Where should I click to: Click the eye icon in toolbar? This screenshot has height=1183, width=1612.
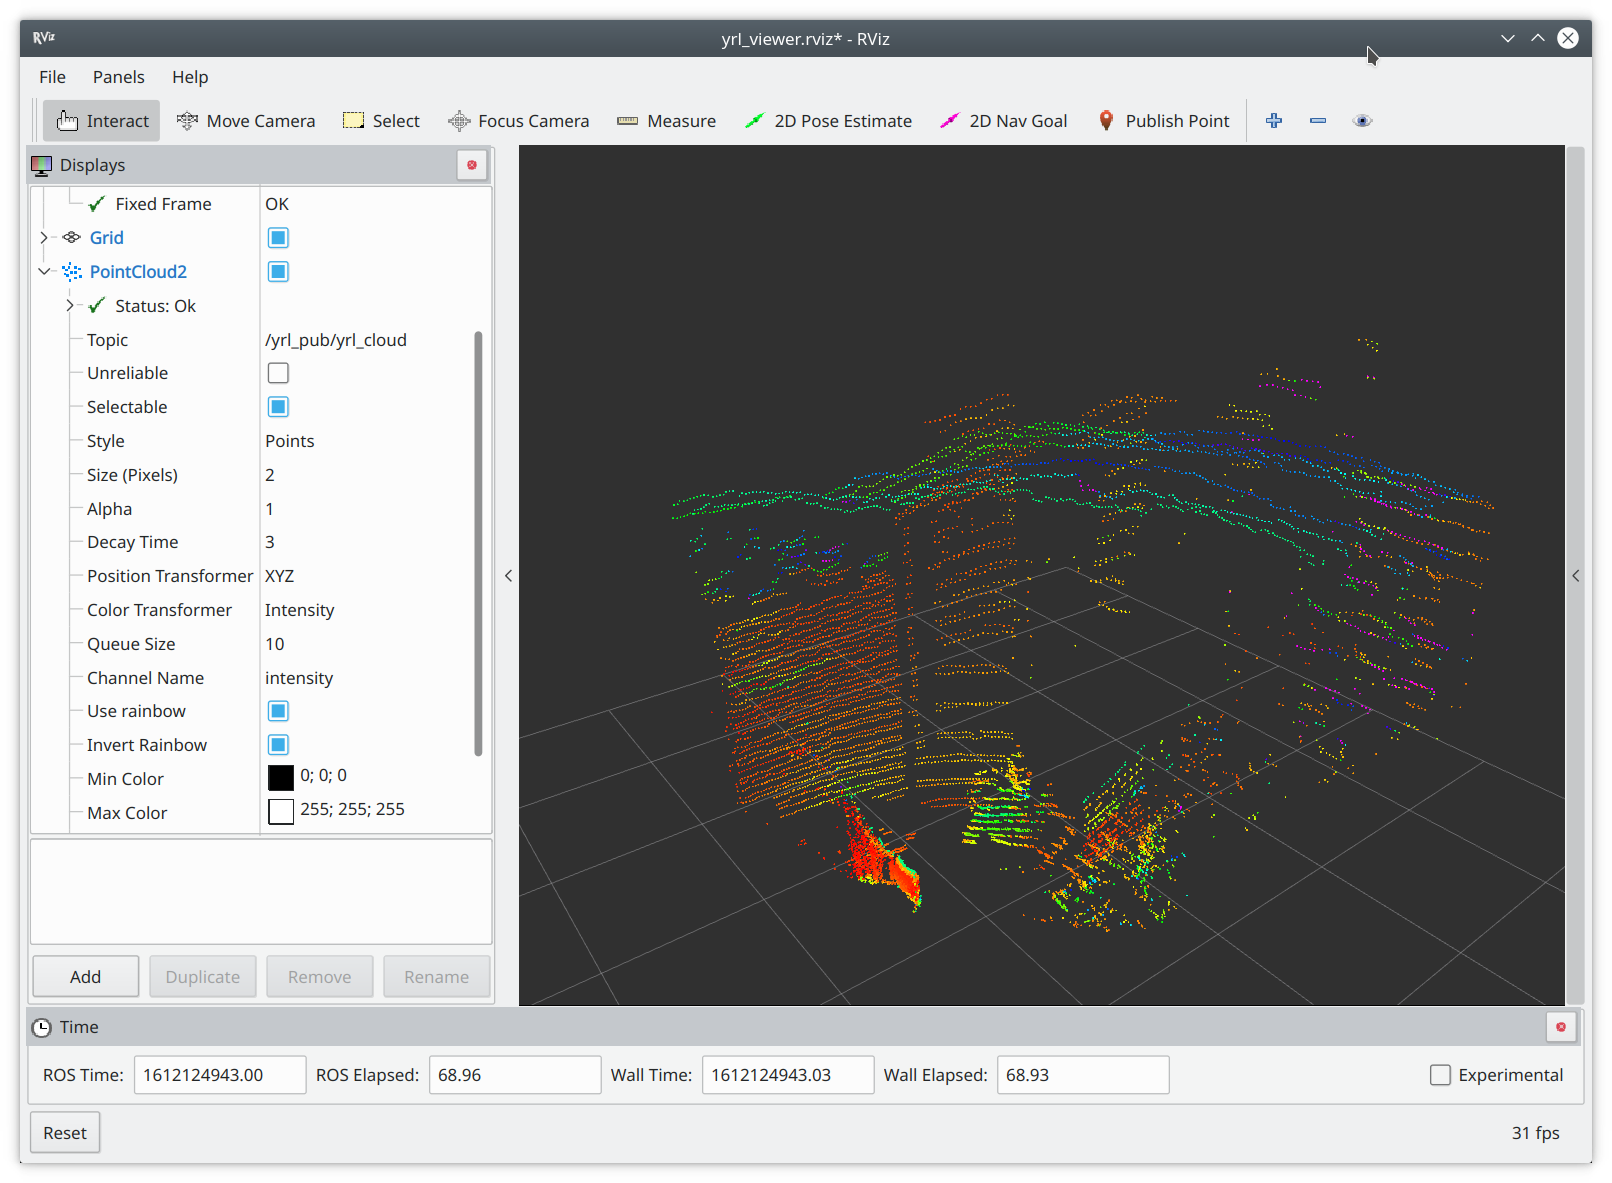tap(1362, 121)
